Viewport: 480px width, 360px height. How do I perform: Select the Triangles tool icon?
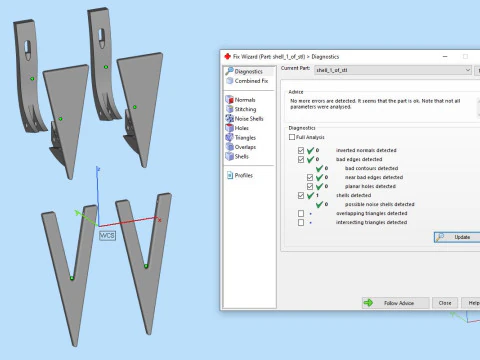[229, 137]
